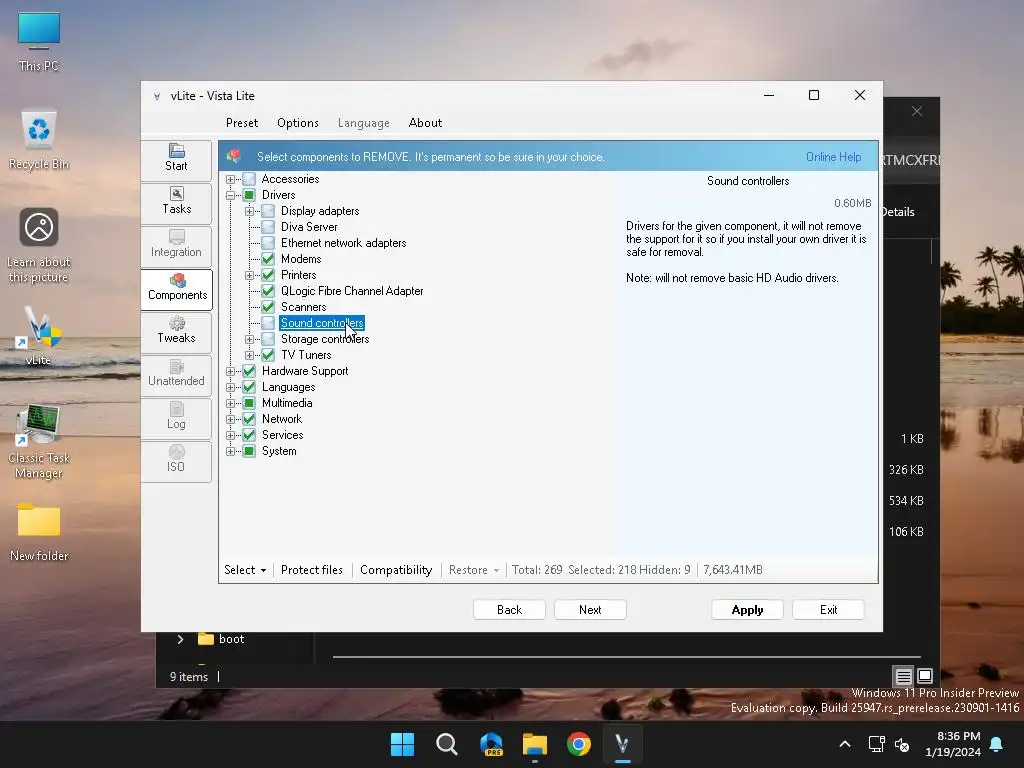This screenshot has width=1024, height=768.
Task: Open the ISO sidebar section
Action: point(176,460)
